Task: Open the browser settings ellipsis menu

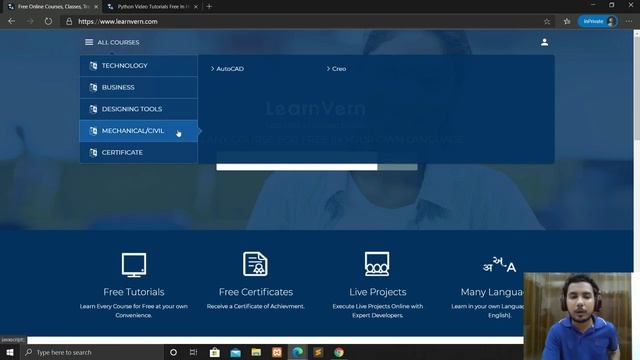Action: click(629, 21)
